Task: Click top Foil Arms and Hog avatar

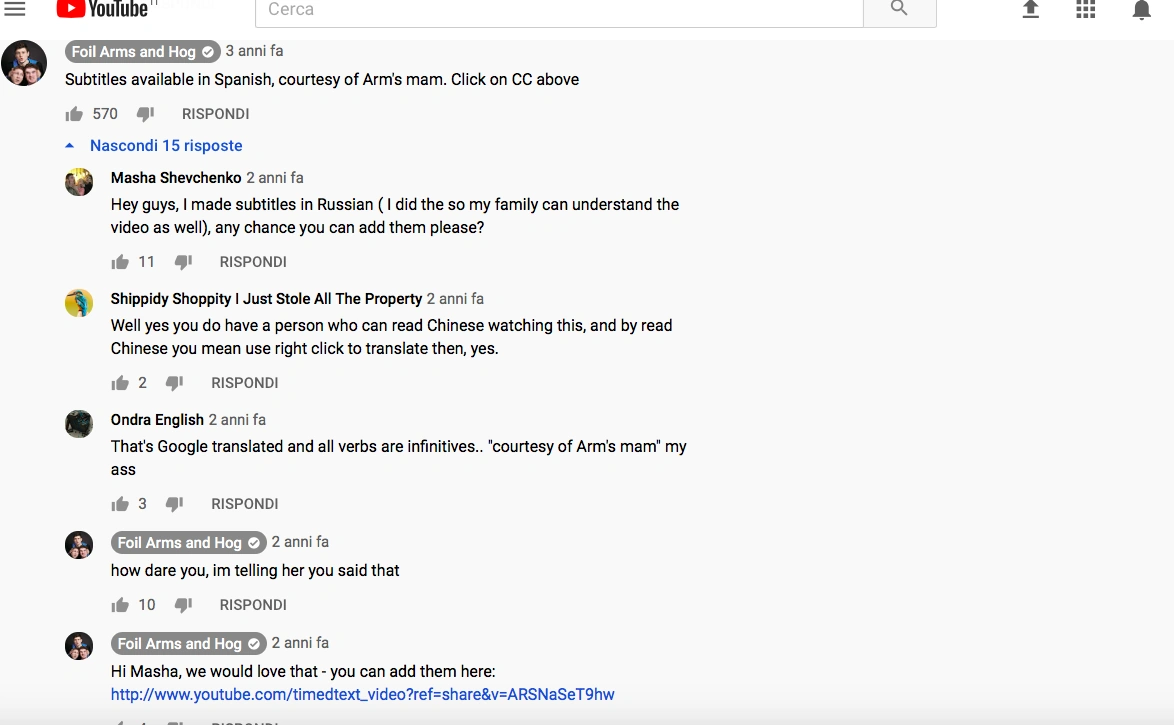Action: pyautogui.click(x=24, y=64)
